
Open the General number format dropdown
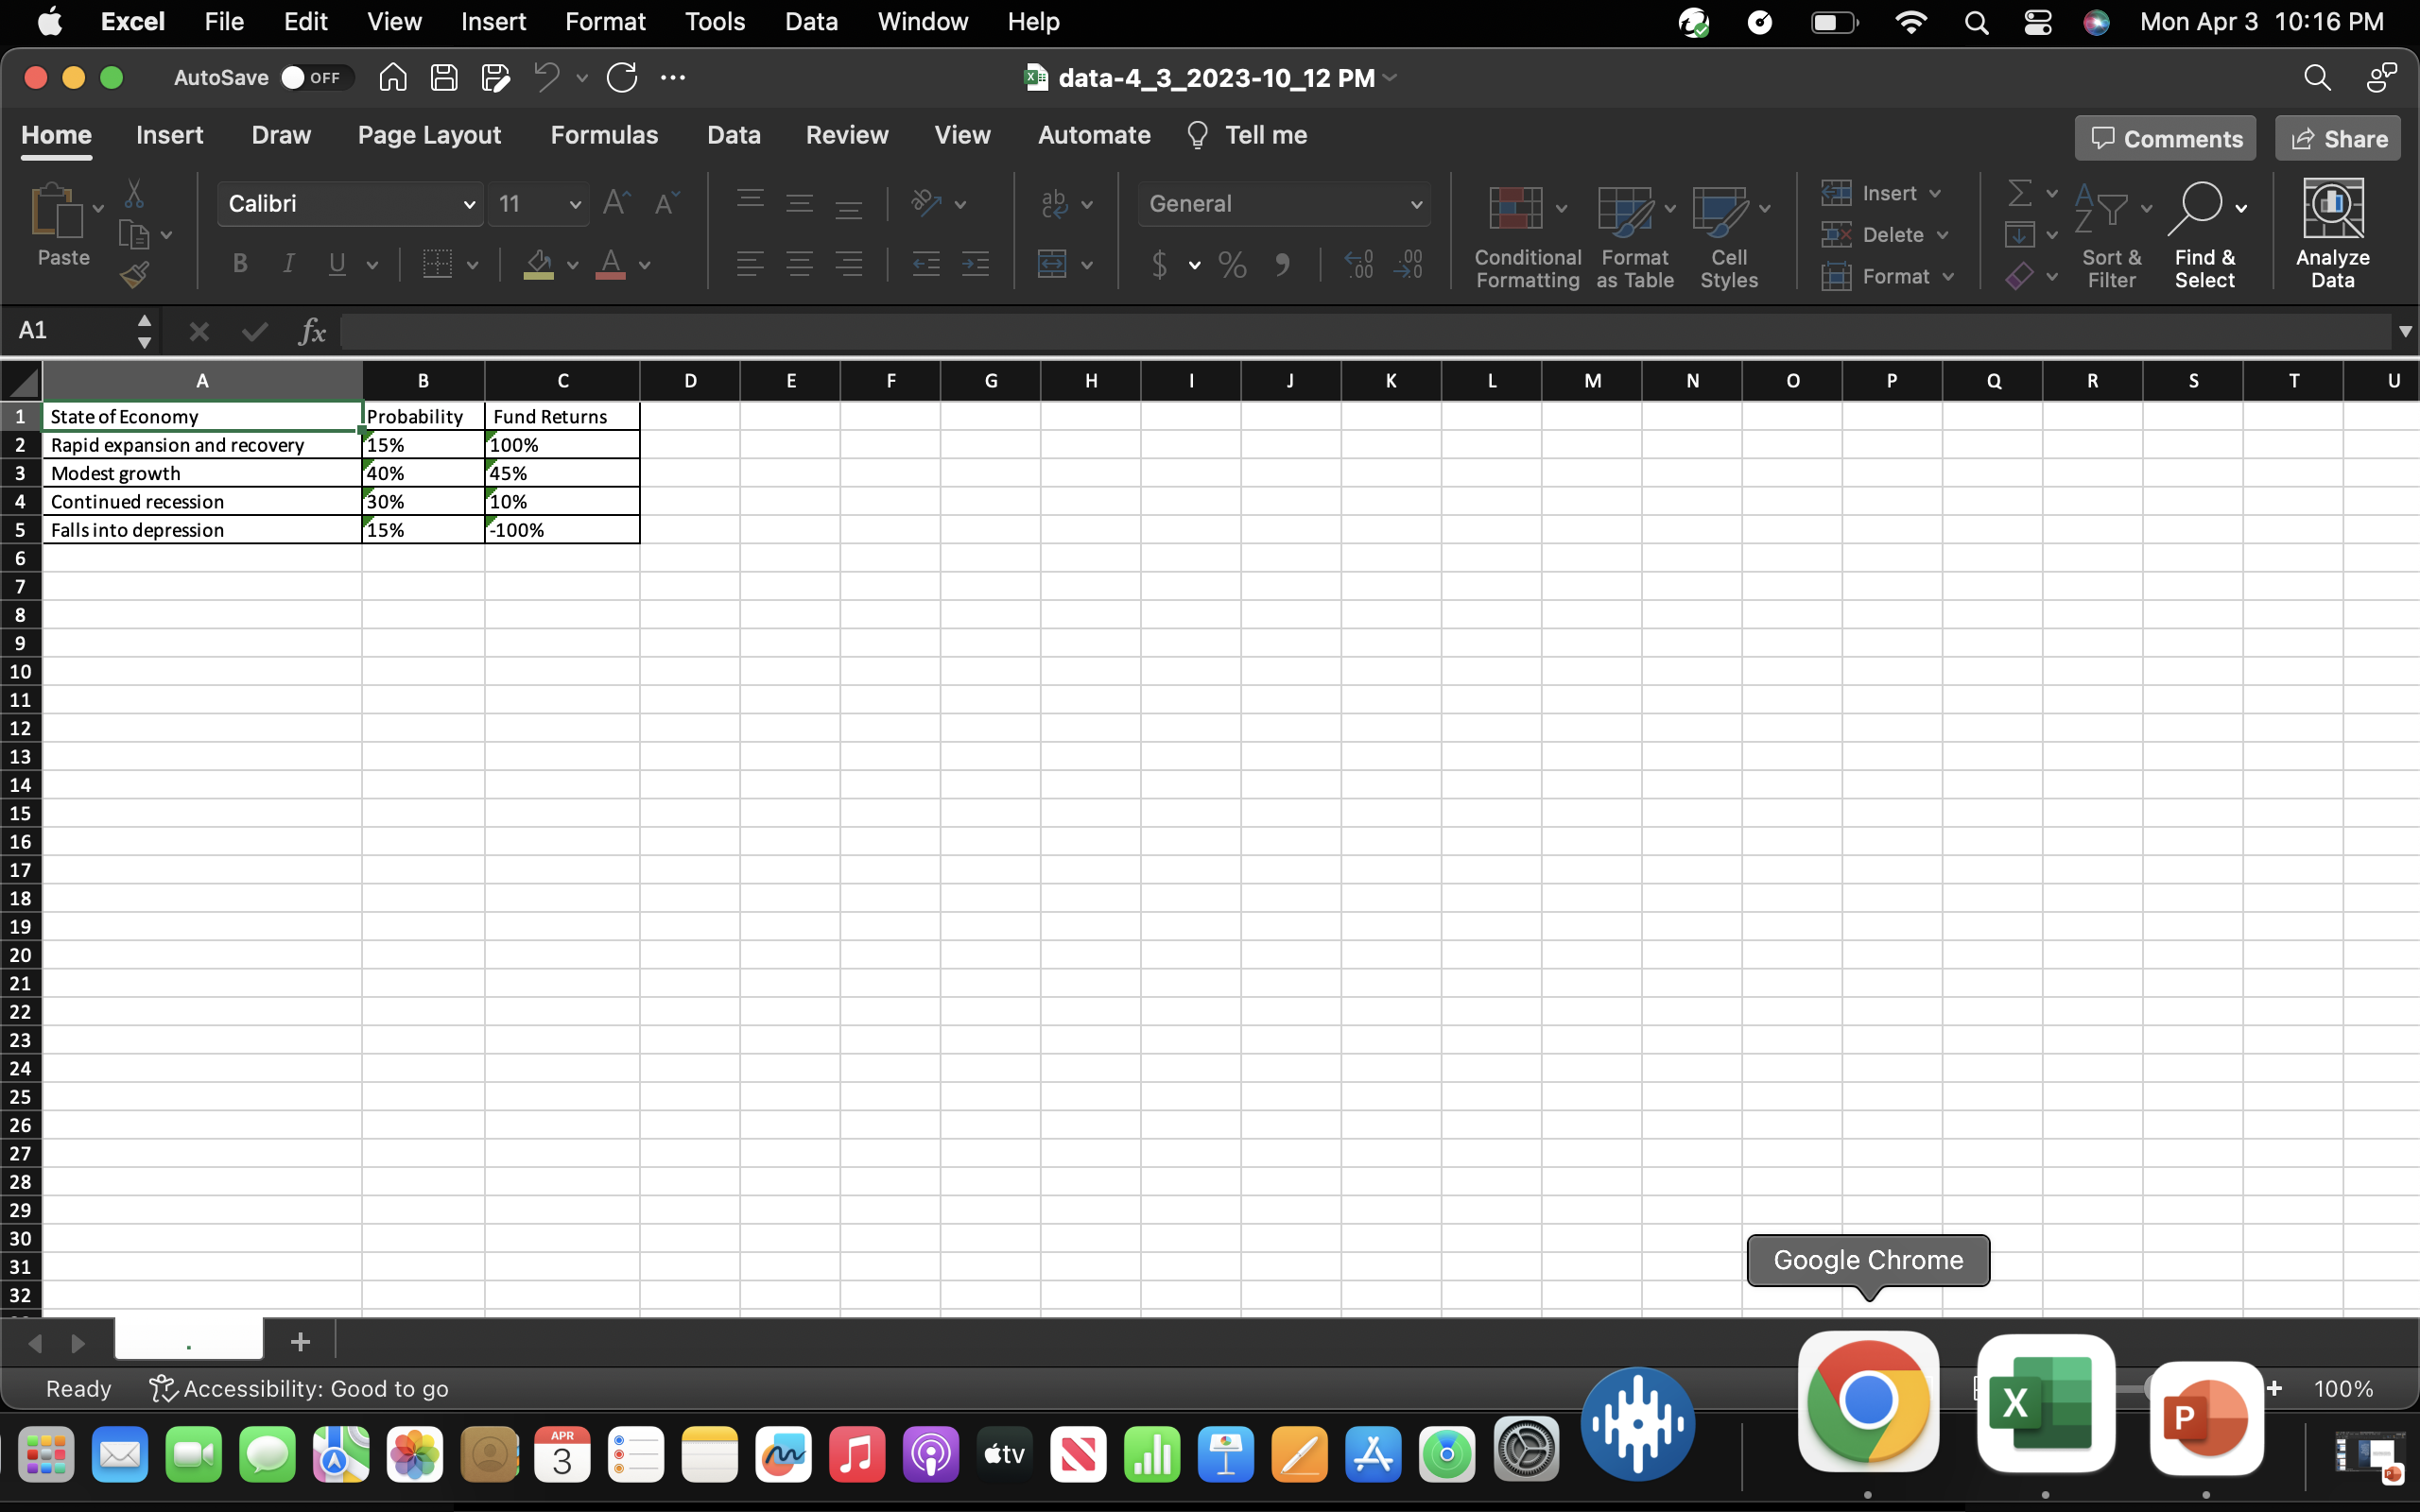[x=1416, y=203]
